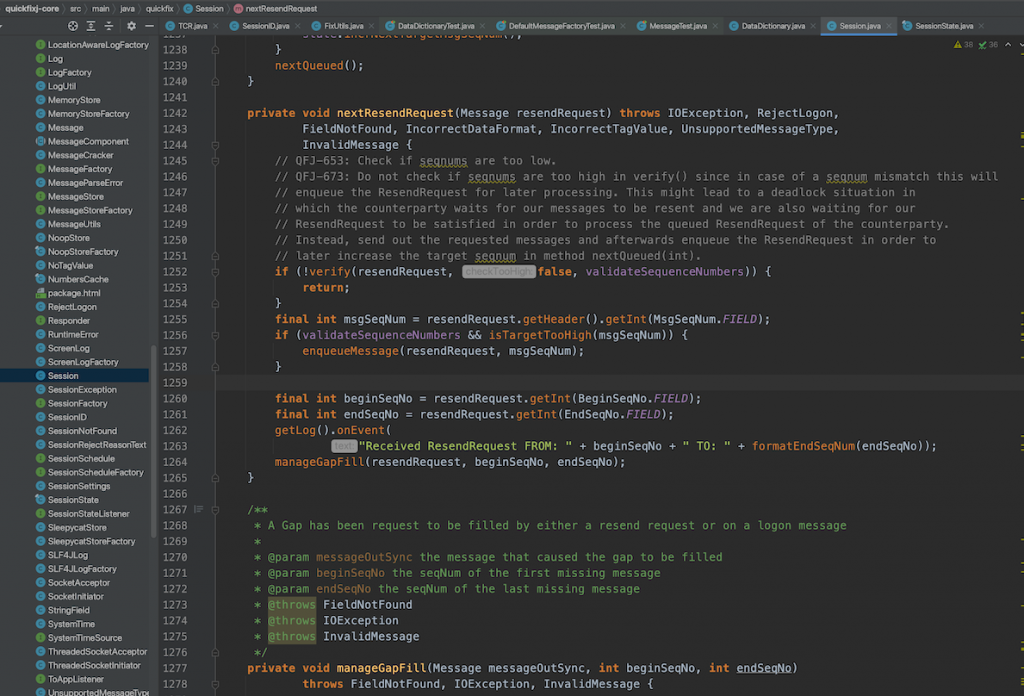
Task: Click the ToAppListener interface icon
Action: [x=40, y=679]
